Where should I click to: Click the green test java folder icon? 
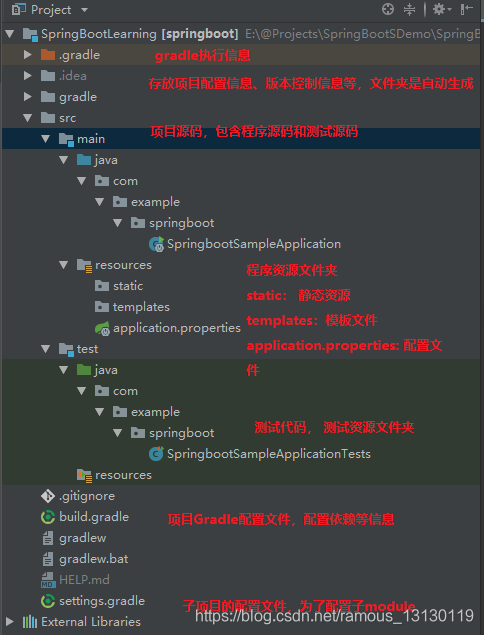[84, 369]
